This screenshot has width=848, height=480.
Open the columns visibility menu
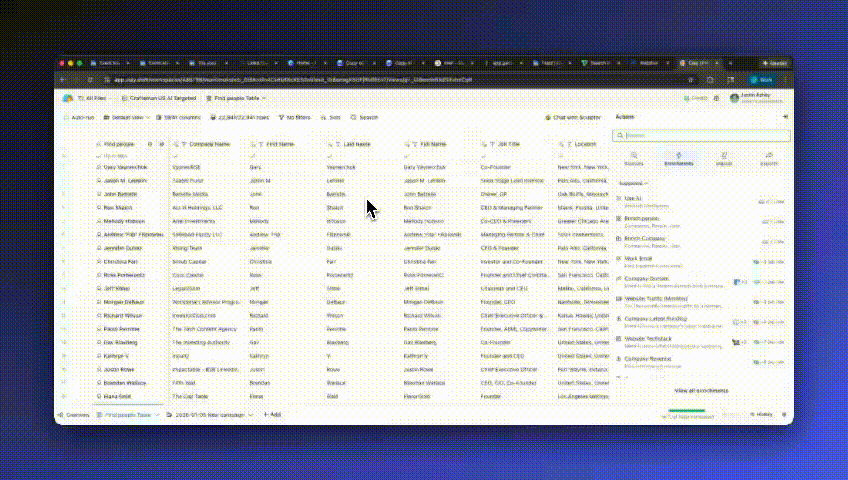pyautogui.click(x=178, y=117)
